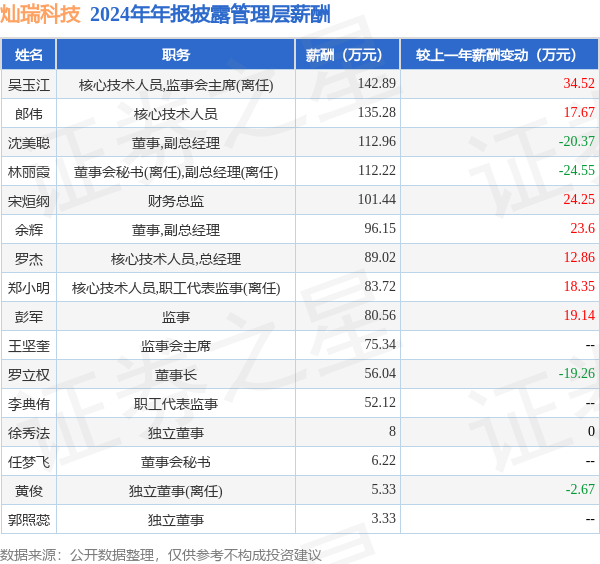Click 林丽霞's position 董事会秘书(离任),副总经理(离任)
Screen dimensions: 600x564
176,172
